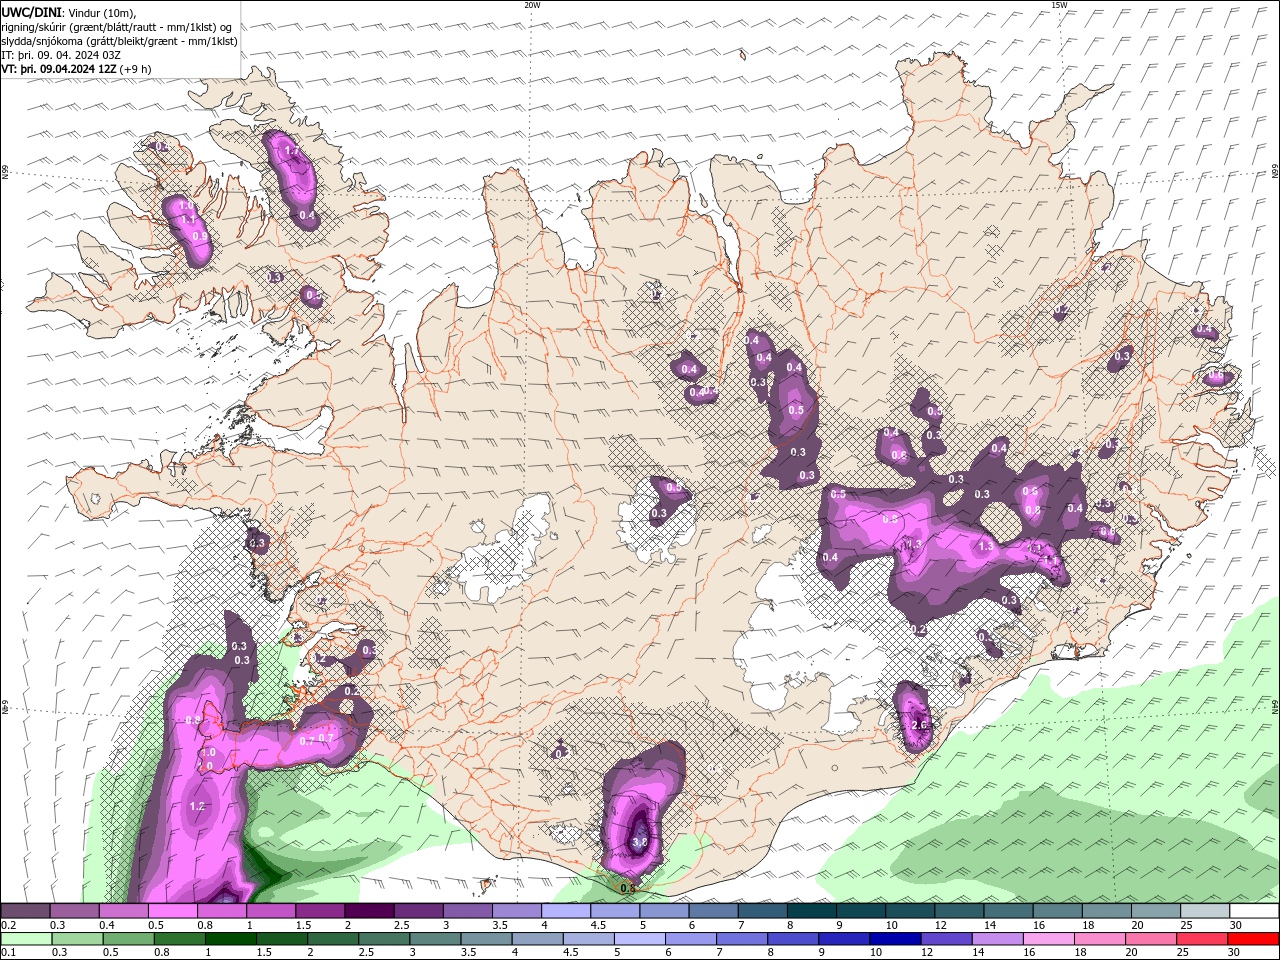Click the 0.4 label on upper legend scale

click(x=106, y=925)
